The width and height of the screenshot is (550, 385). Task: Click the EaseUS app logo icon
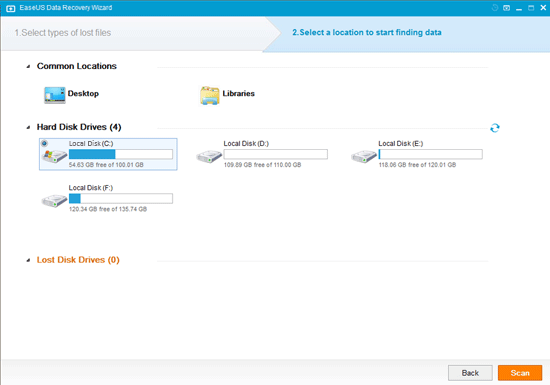(x=11, y=8)
